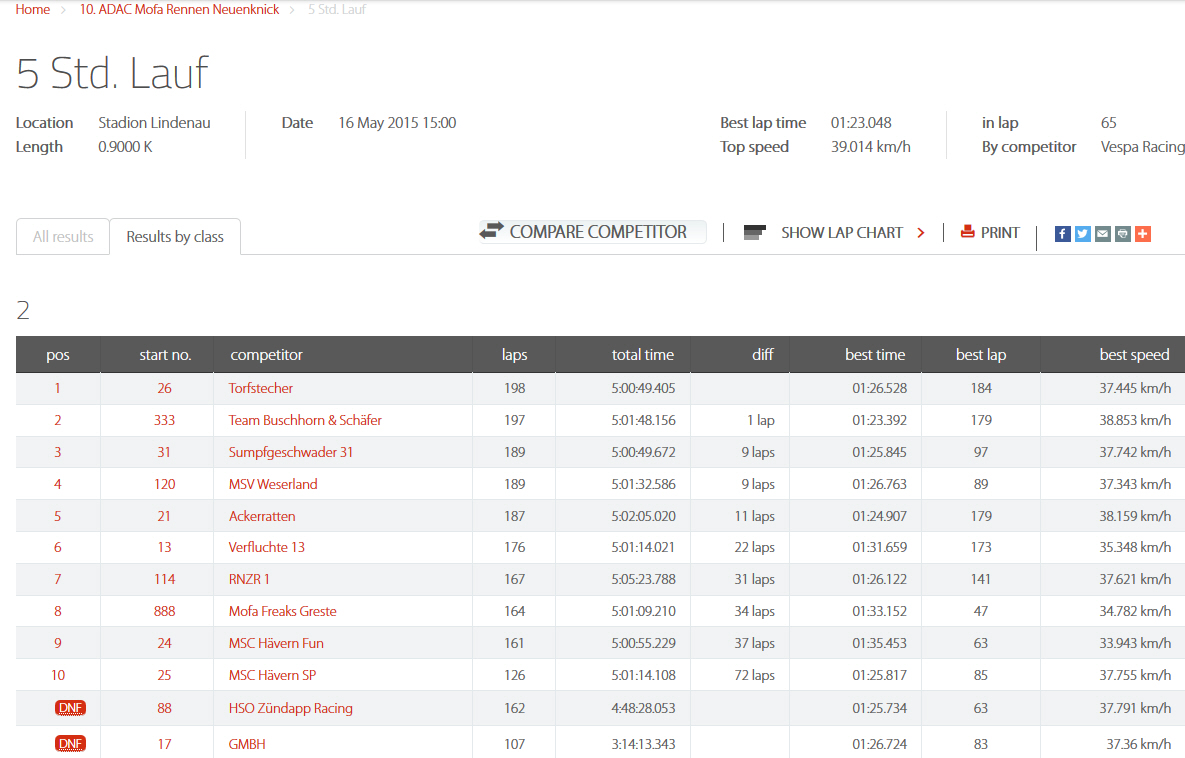Expand the Show Lap Chart chevron arrow
The height and width of the screenshot is (758, 1185).
(x=921, y=233)
